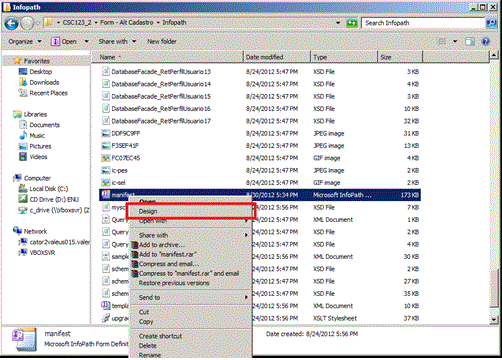Click the Search Infopath field
The width and height of the screenshot is (502, 360).
point(423,23)
